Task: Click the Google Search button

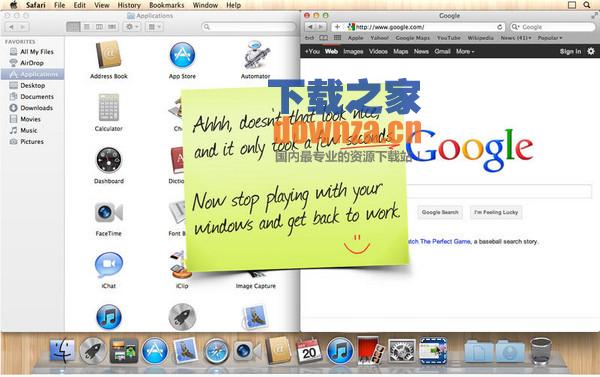Action: click(440, 212)
